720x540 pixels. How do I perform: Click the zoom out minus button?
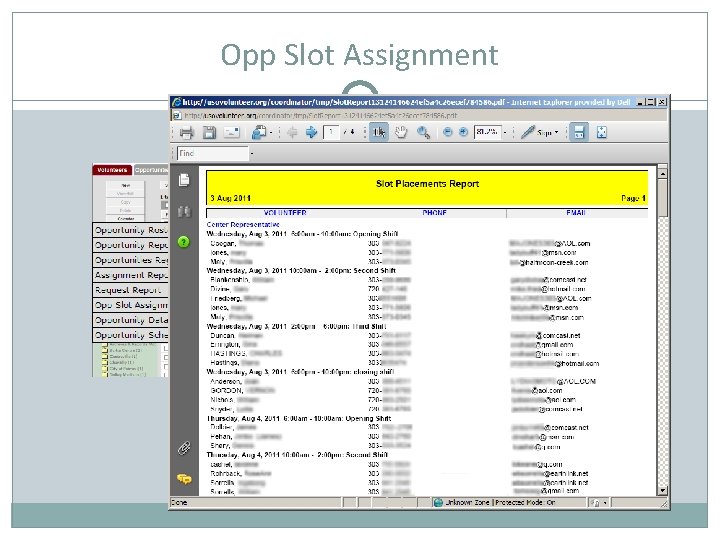click(447, 132)
